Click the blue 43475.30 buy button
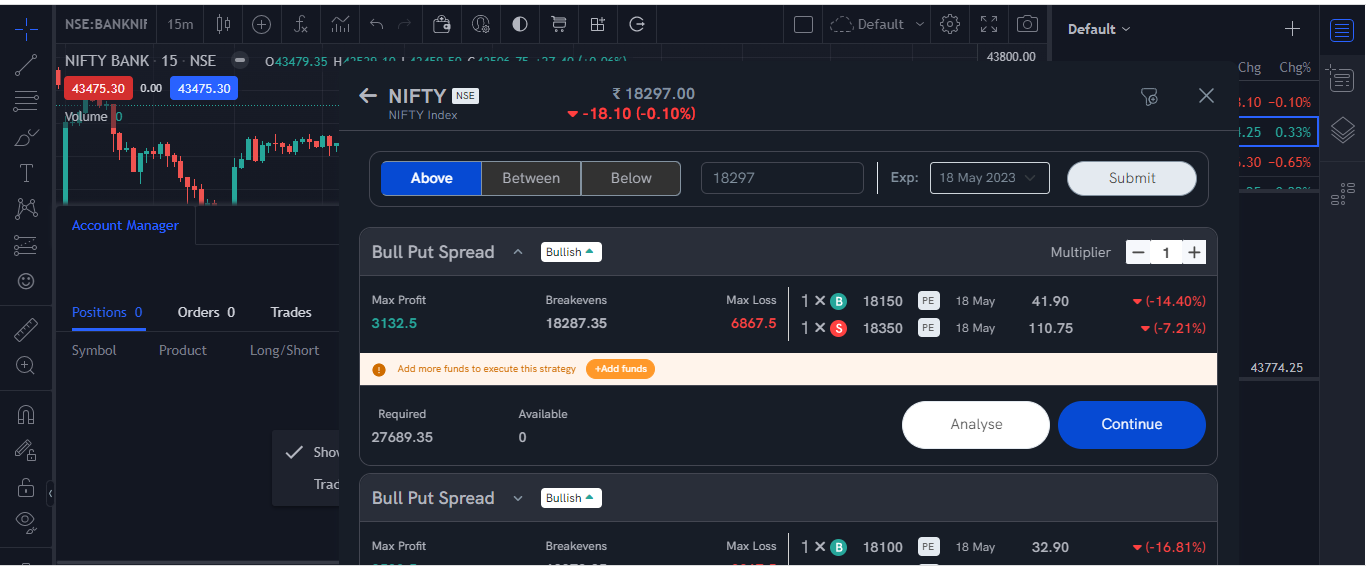The height and width of the screenshot is (571, 1366). click(204, 88)
